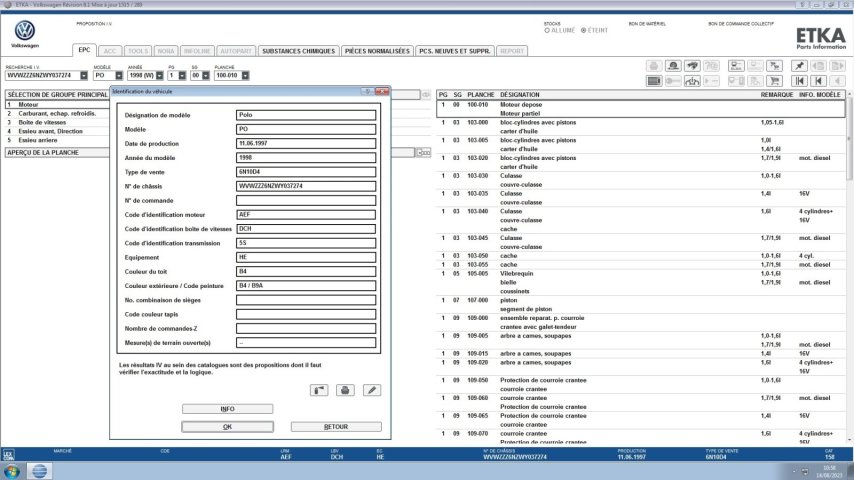Click the headset person toolbar icon

(x=673, y=66)
